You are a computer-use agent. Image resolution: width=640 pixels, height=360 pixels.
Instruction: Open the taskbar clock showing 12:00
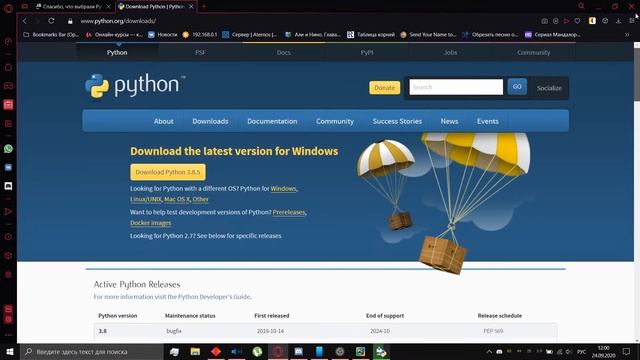[x=603, y=351]
